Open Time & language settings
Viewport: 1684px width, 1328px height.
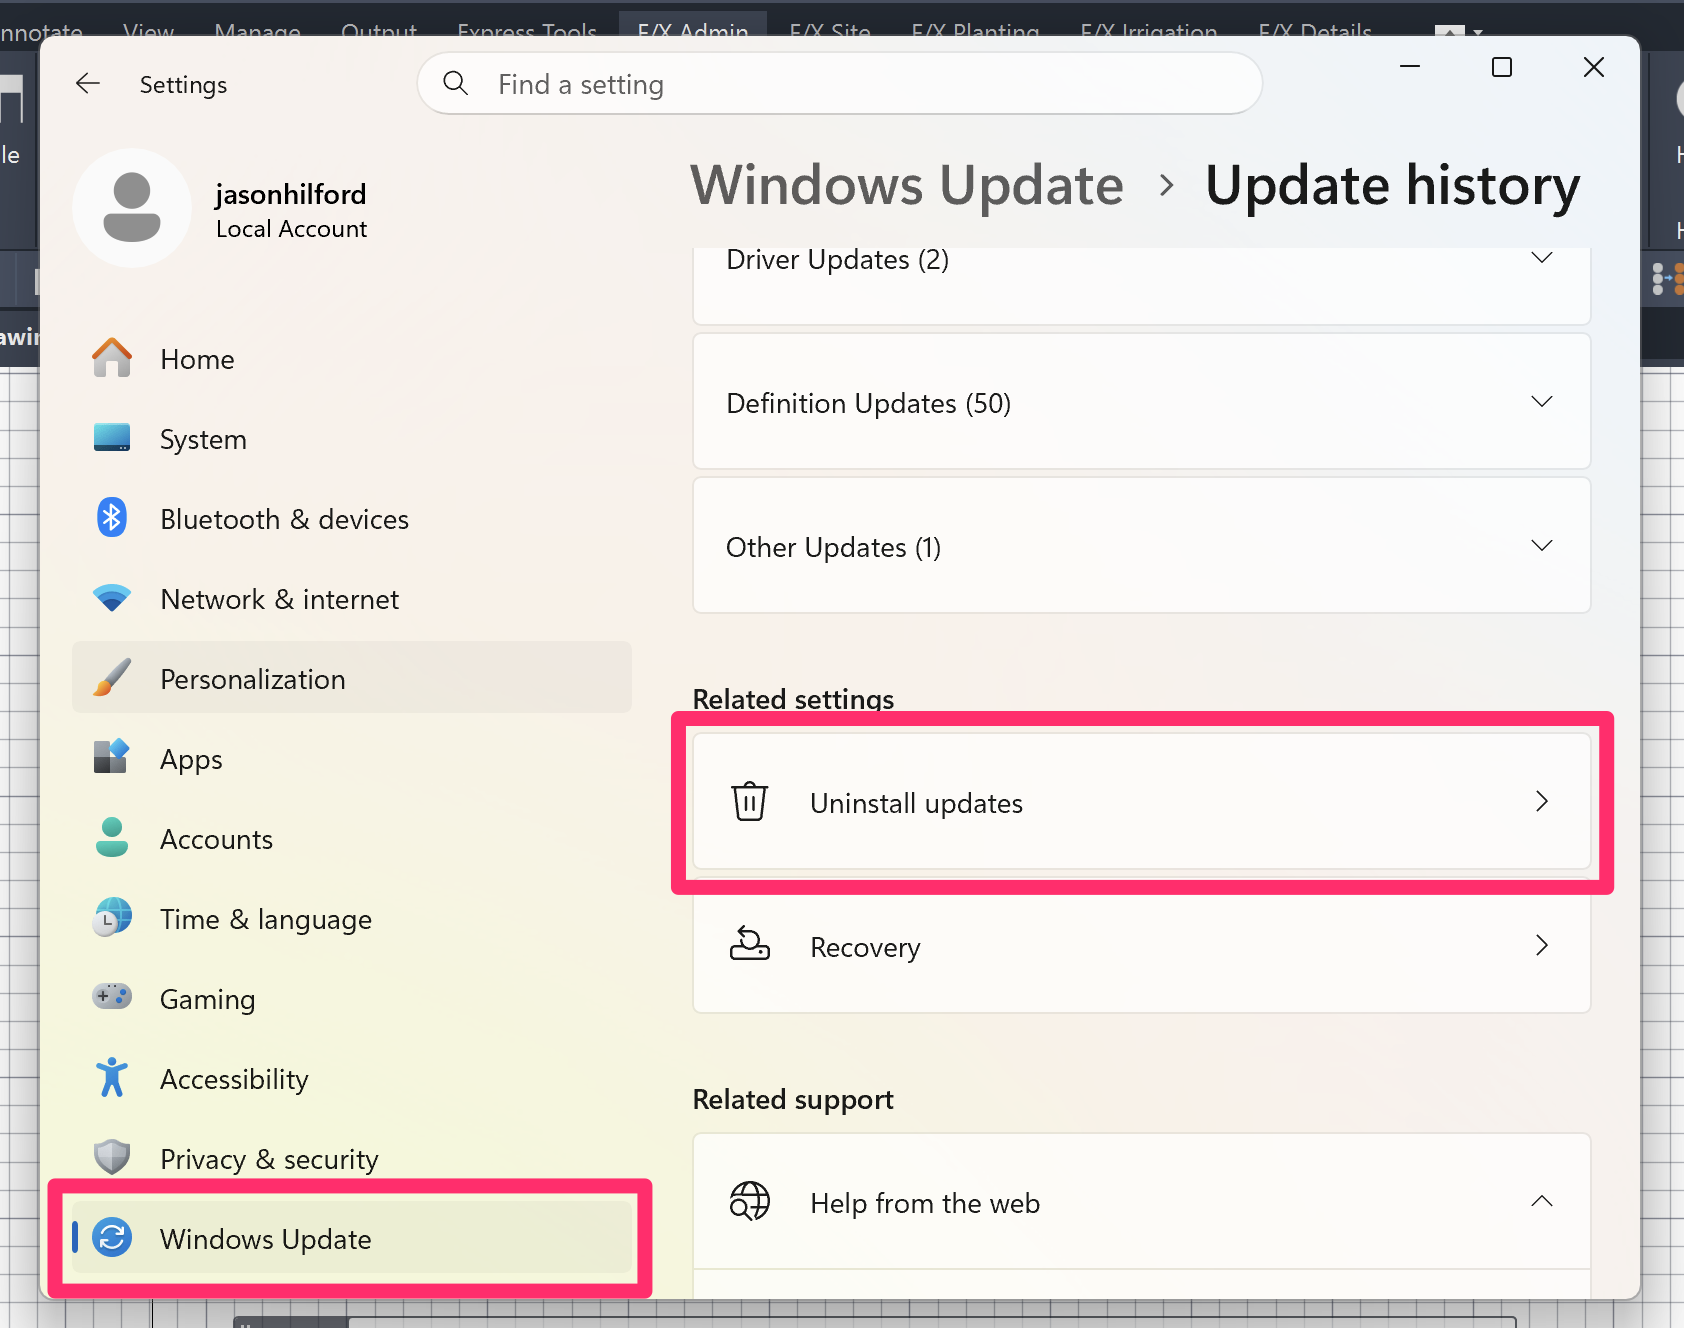(265, 918)
